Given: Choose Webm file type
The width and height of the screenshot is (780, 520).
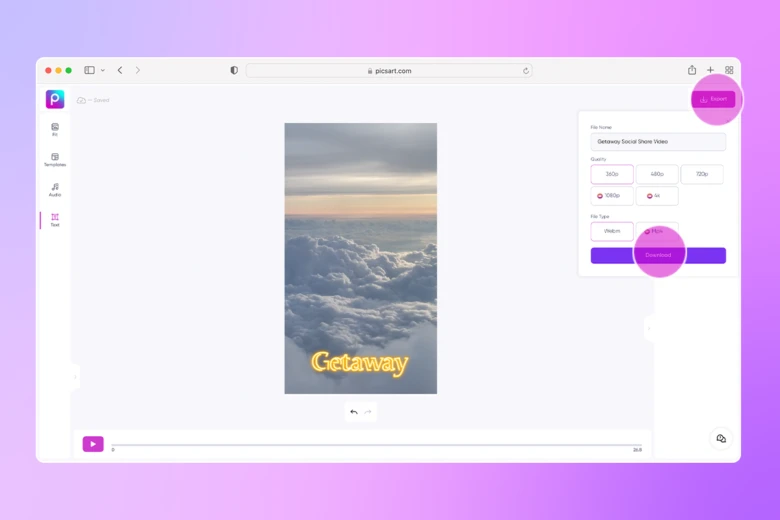Looking at the screenshot, I should pyautogui.click(x=612, y=231).
